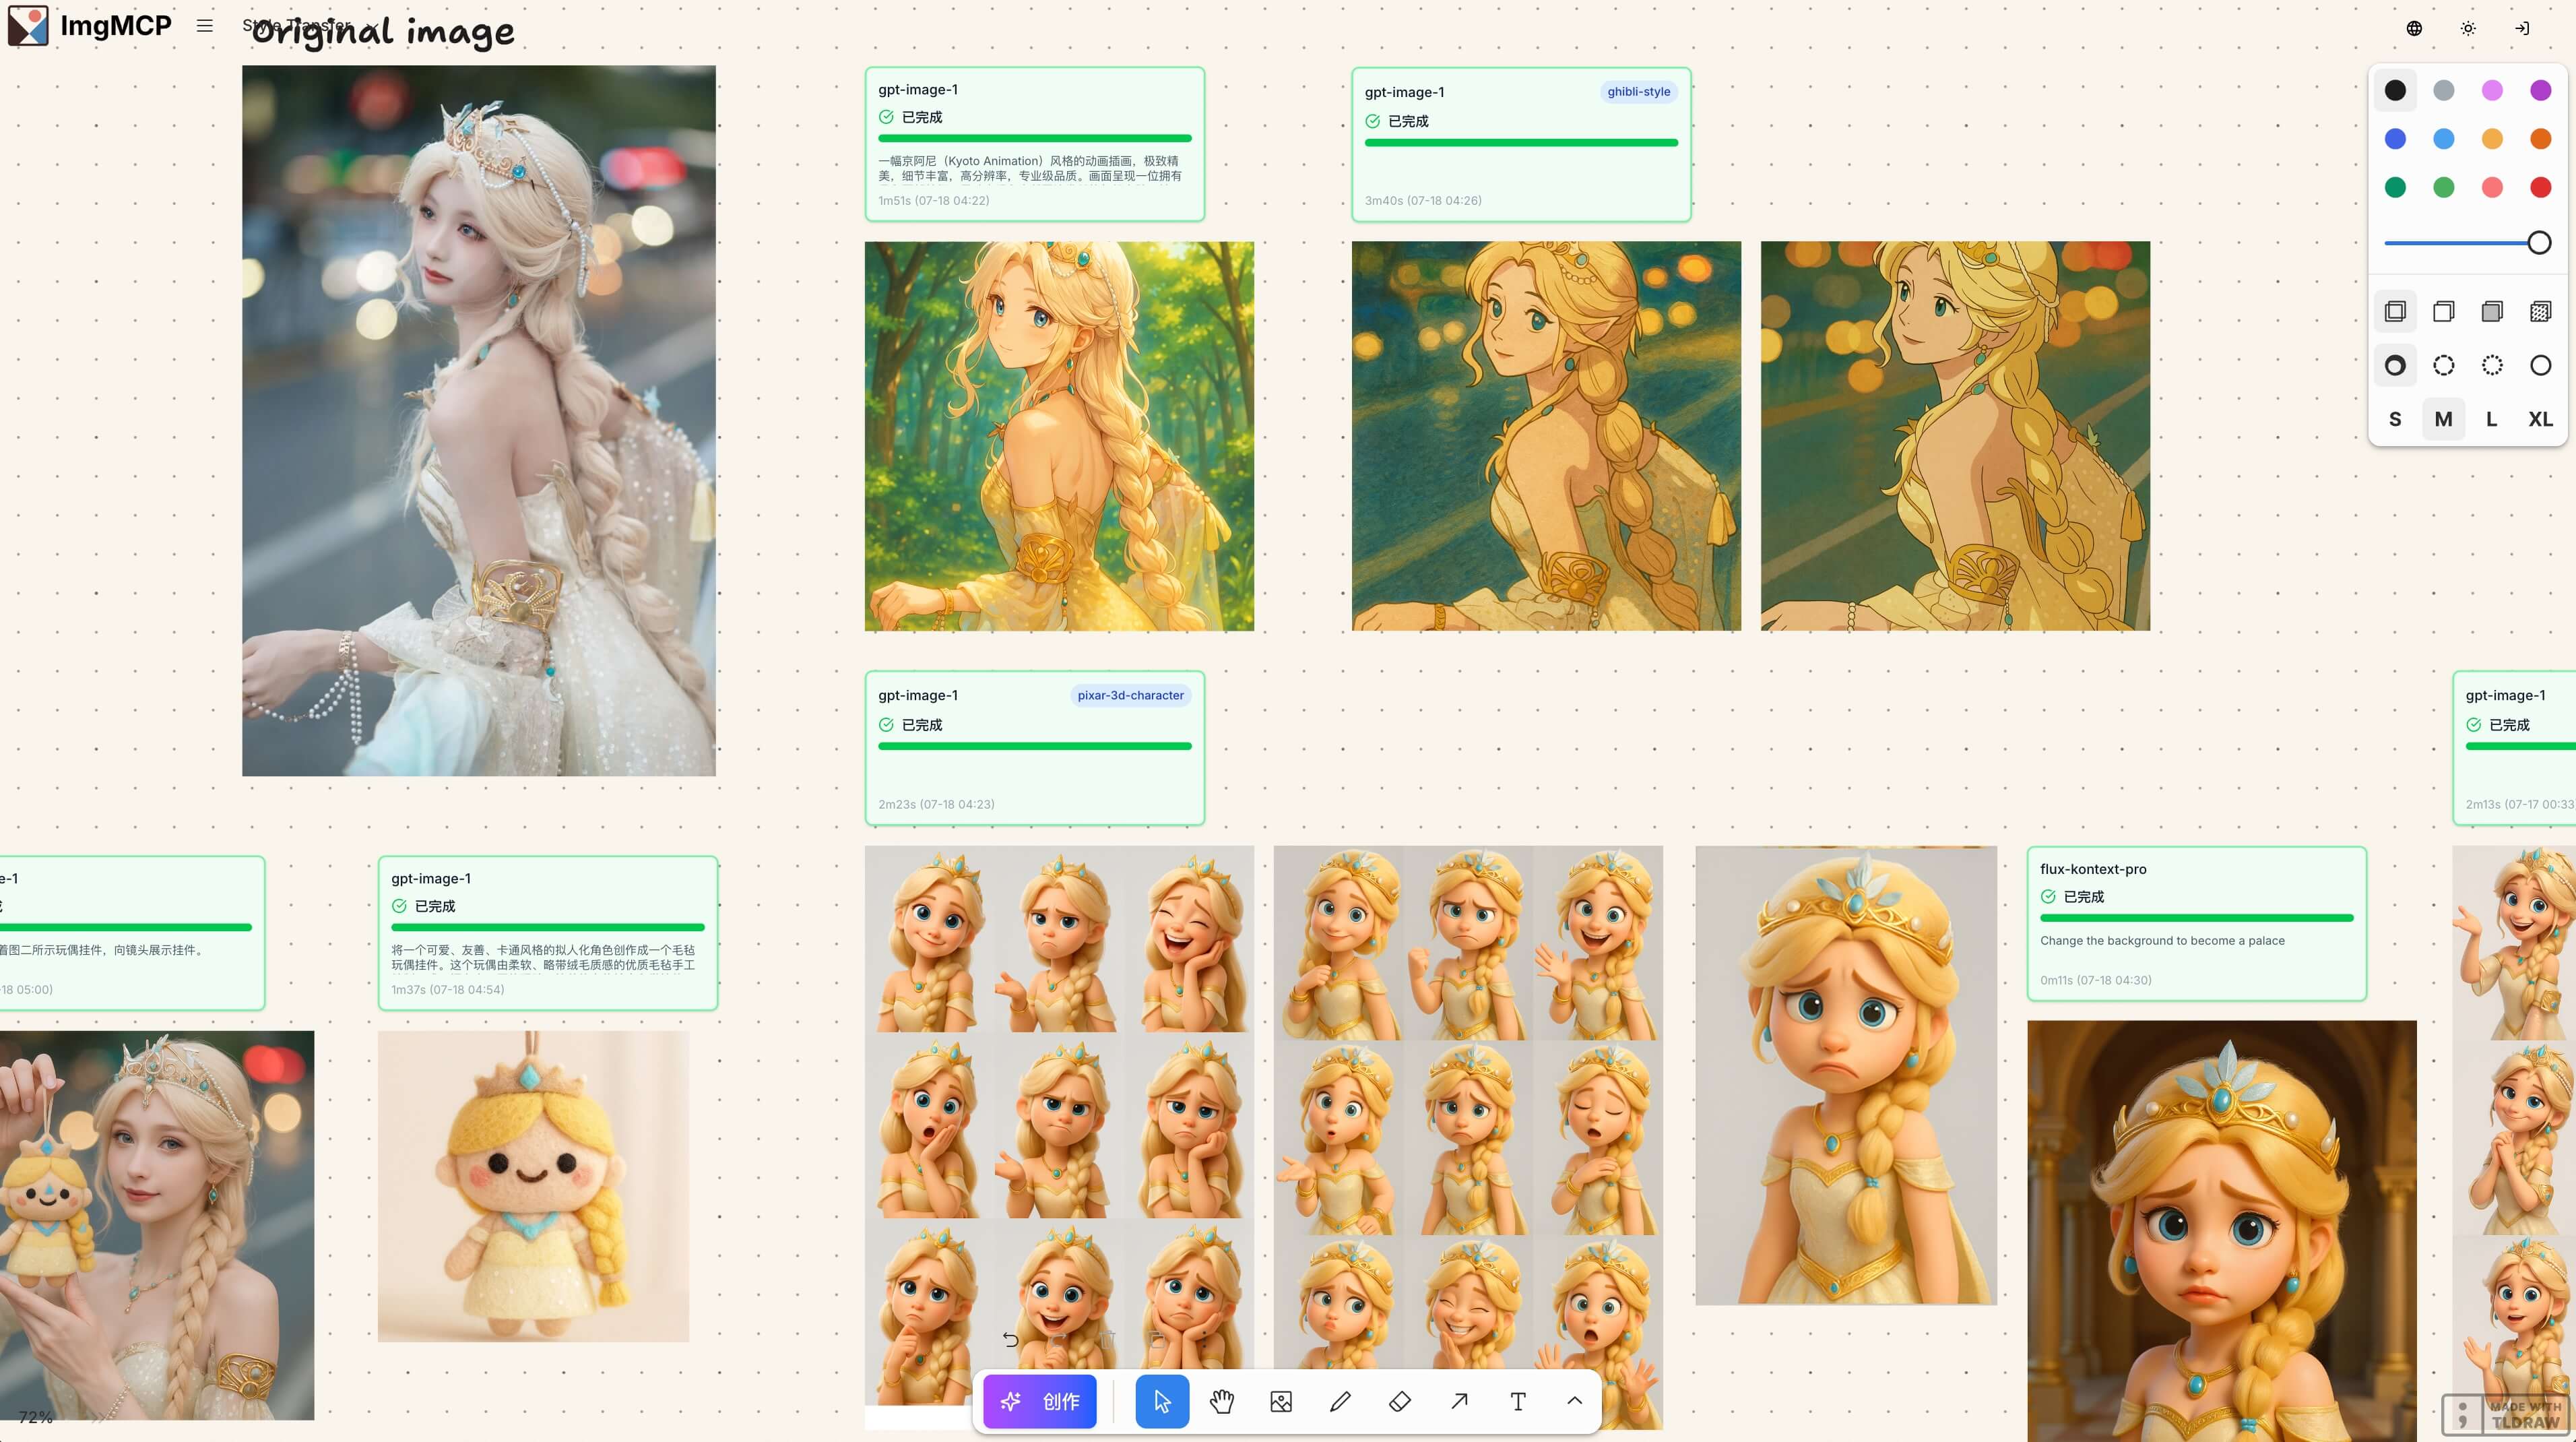Activate the Hand pan tool
The height and width of the screenshot is (1442, 2576).
[x=1221, y=1401]
